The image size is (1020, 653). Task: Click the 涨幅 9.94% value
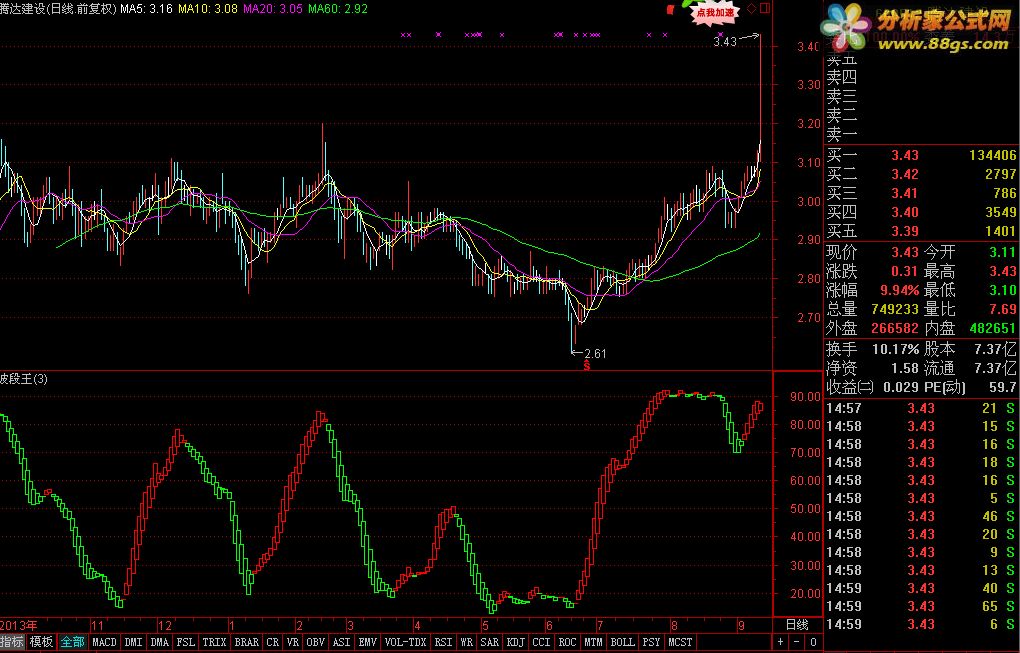point(901,290)
